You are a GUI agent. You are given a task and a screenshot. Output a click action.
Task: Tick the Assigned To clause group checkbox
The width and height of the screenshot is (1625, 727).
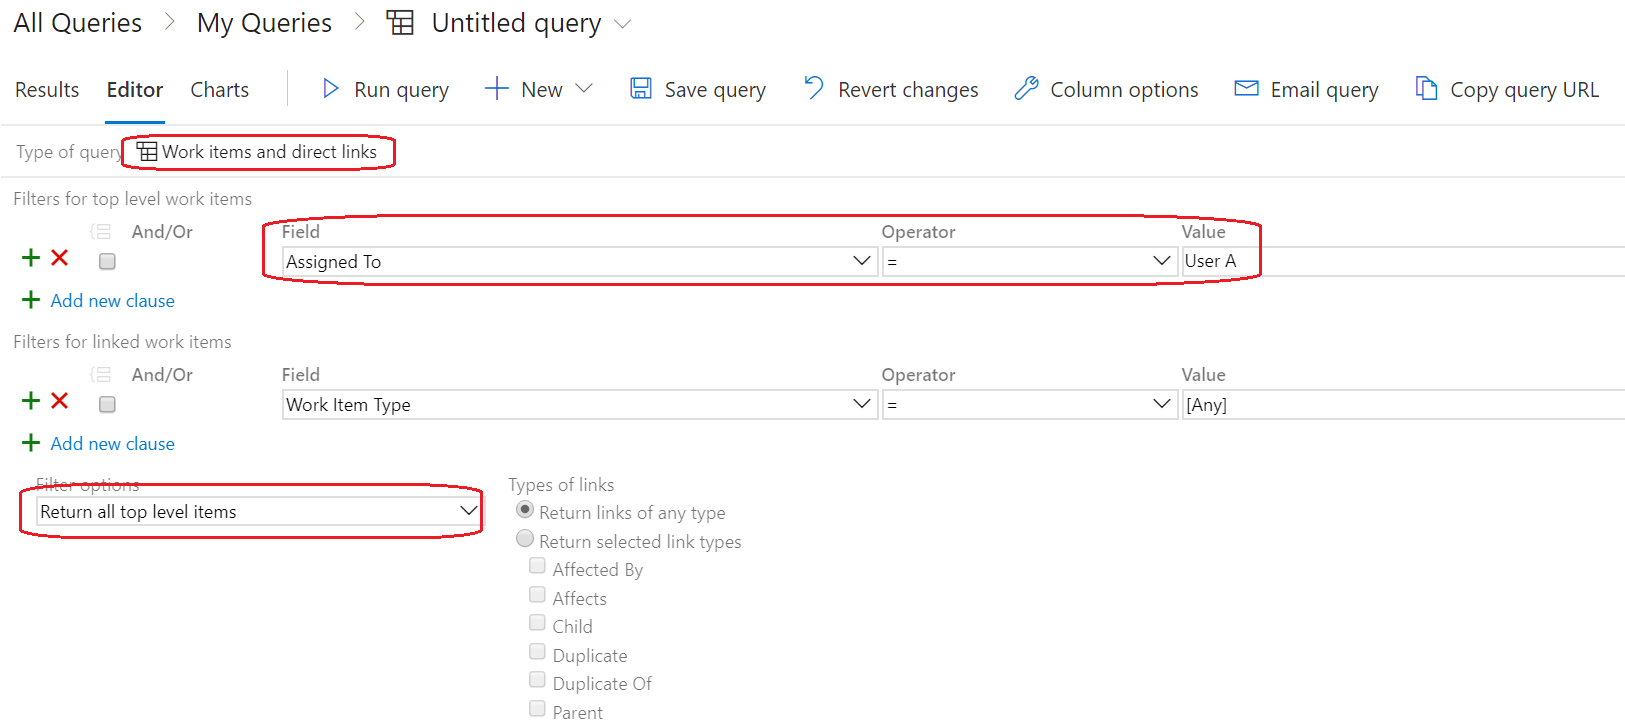pos(107,262)
